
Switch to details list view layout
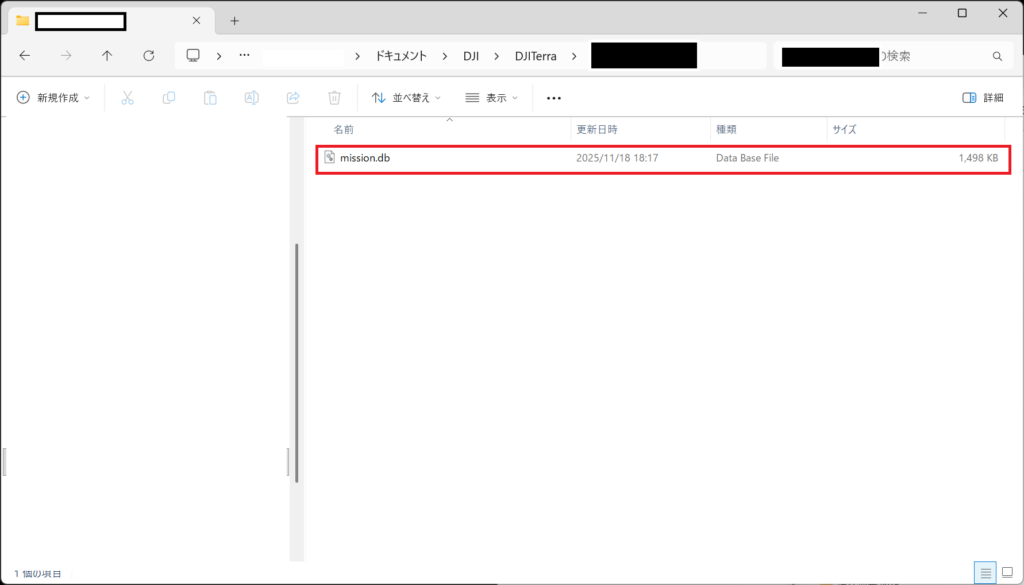(986, 573)
